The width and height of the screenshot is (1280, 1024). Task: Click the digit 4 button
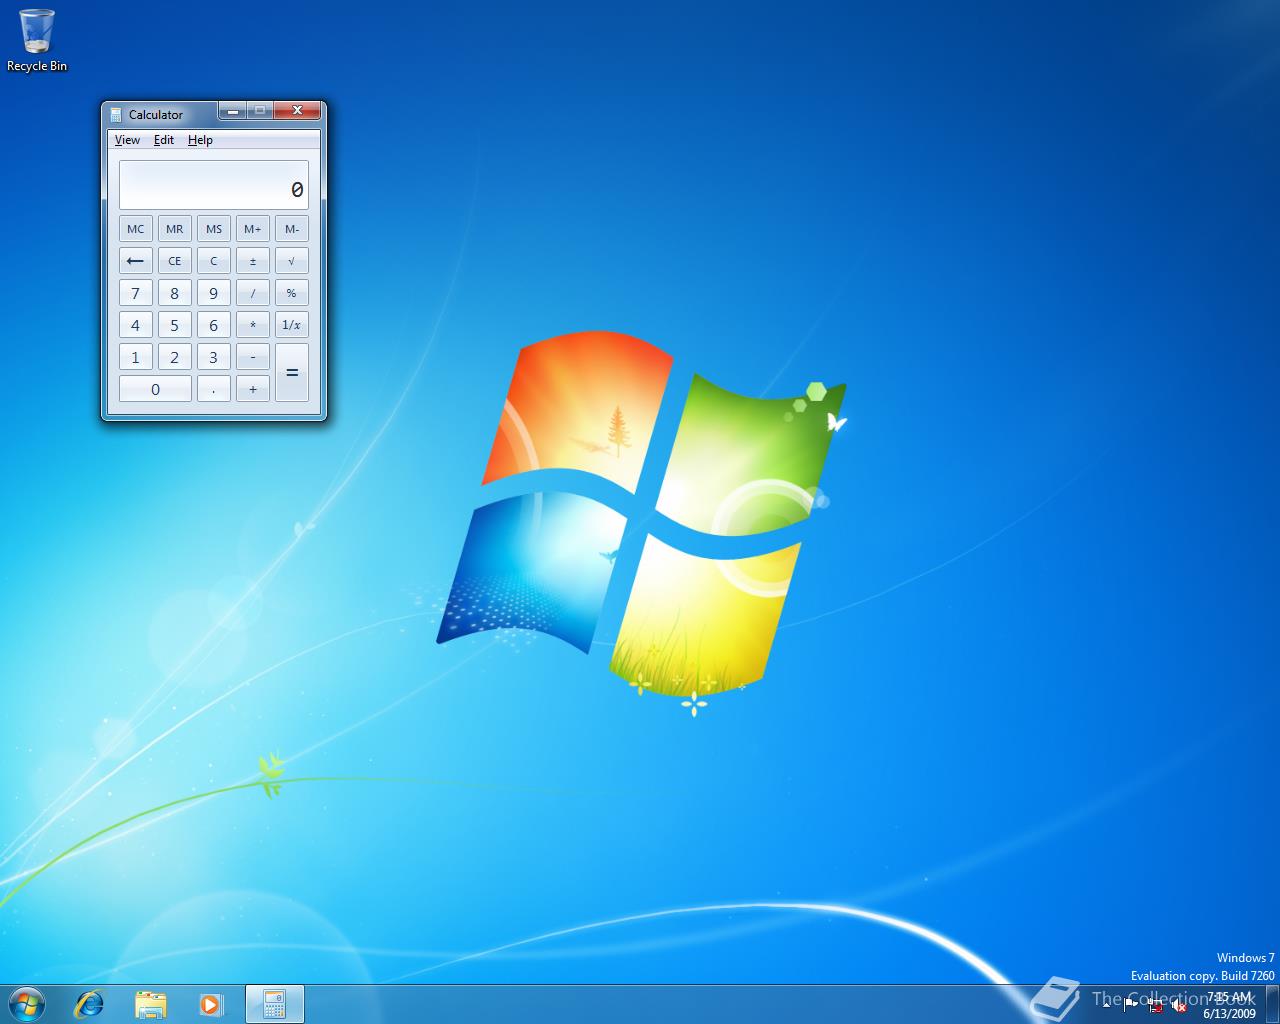[x=135, y=325]
